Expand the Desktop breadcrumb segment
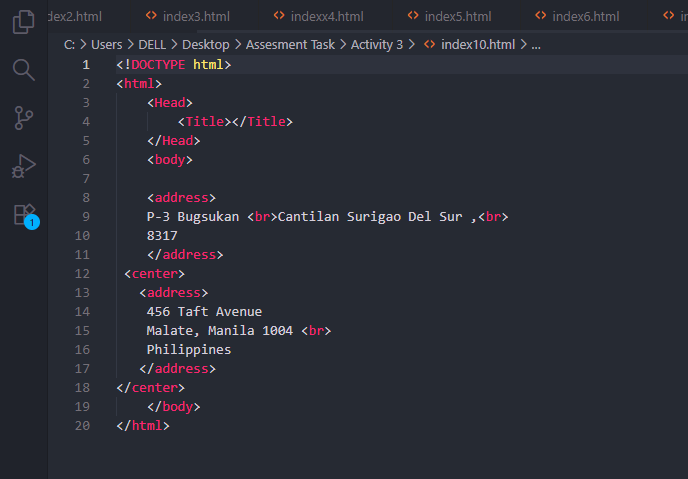Viewport: 688px width, 479px height. coord(206,45)
